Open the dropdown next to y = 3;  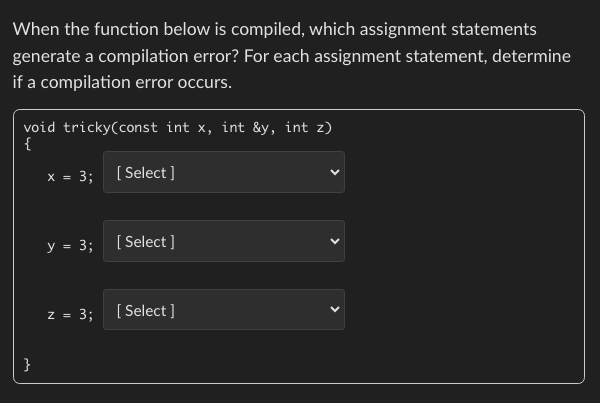(x=224, y=241)
